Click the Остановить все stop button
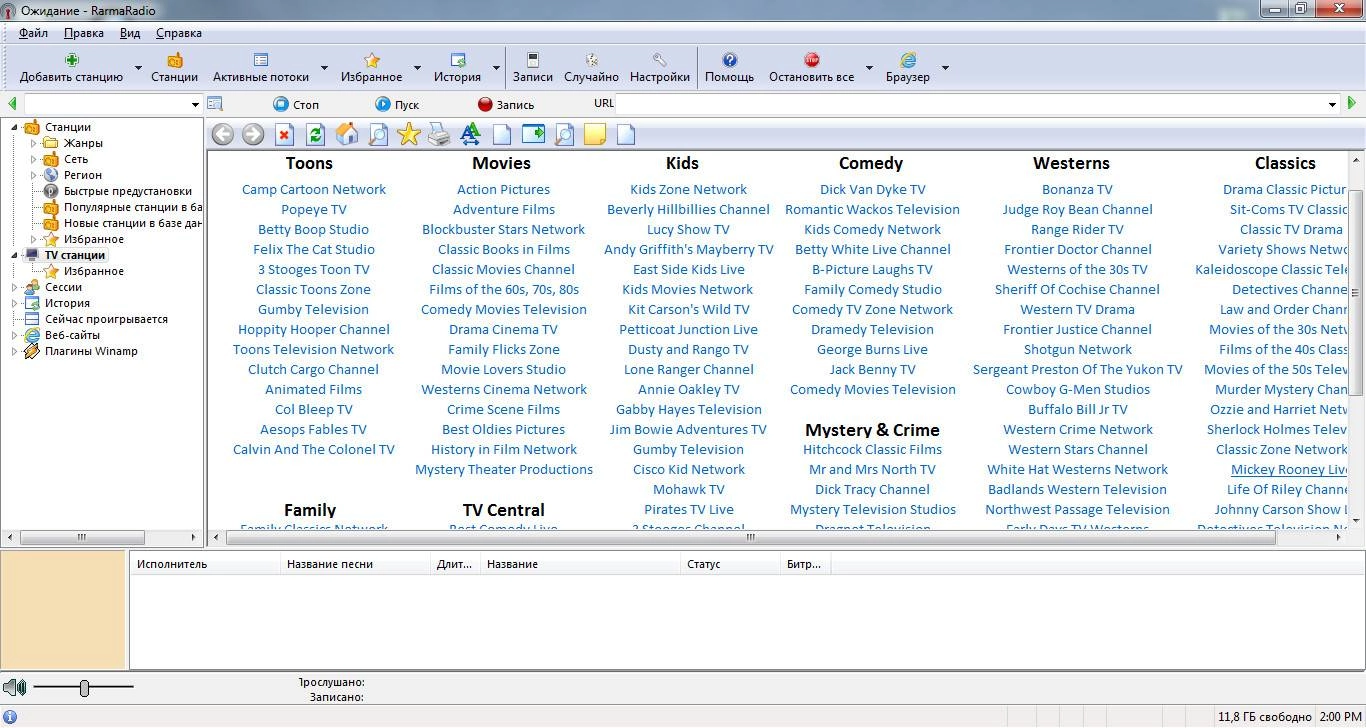Image resolution: width=1366 pixels, height=728 pixels. (811, 68)
